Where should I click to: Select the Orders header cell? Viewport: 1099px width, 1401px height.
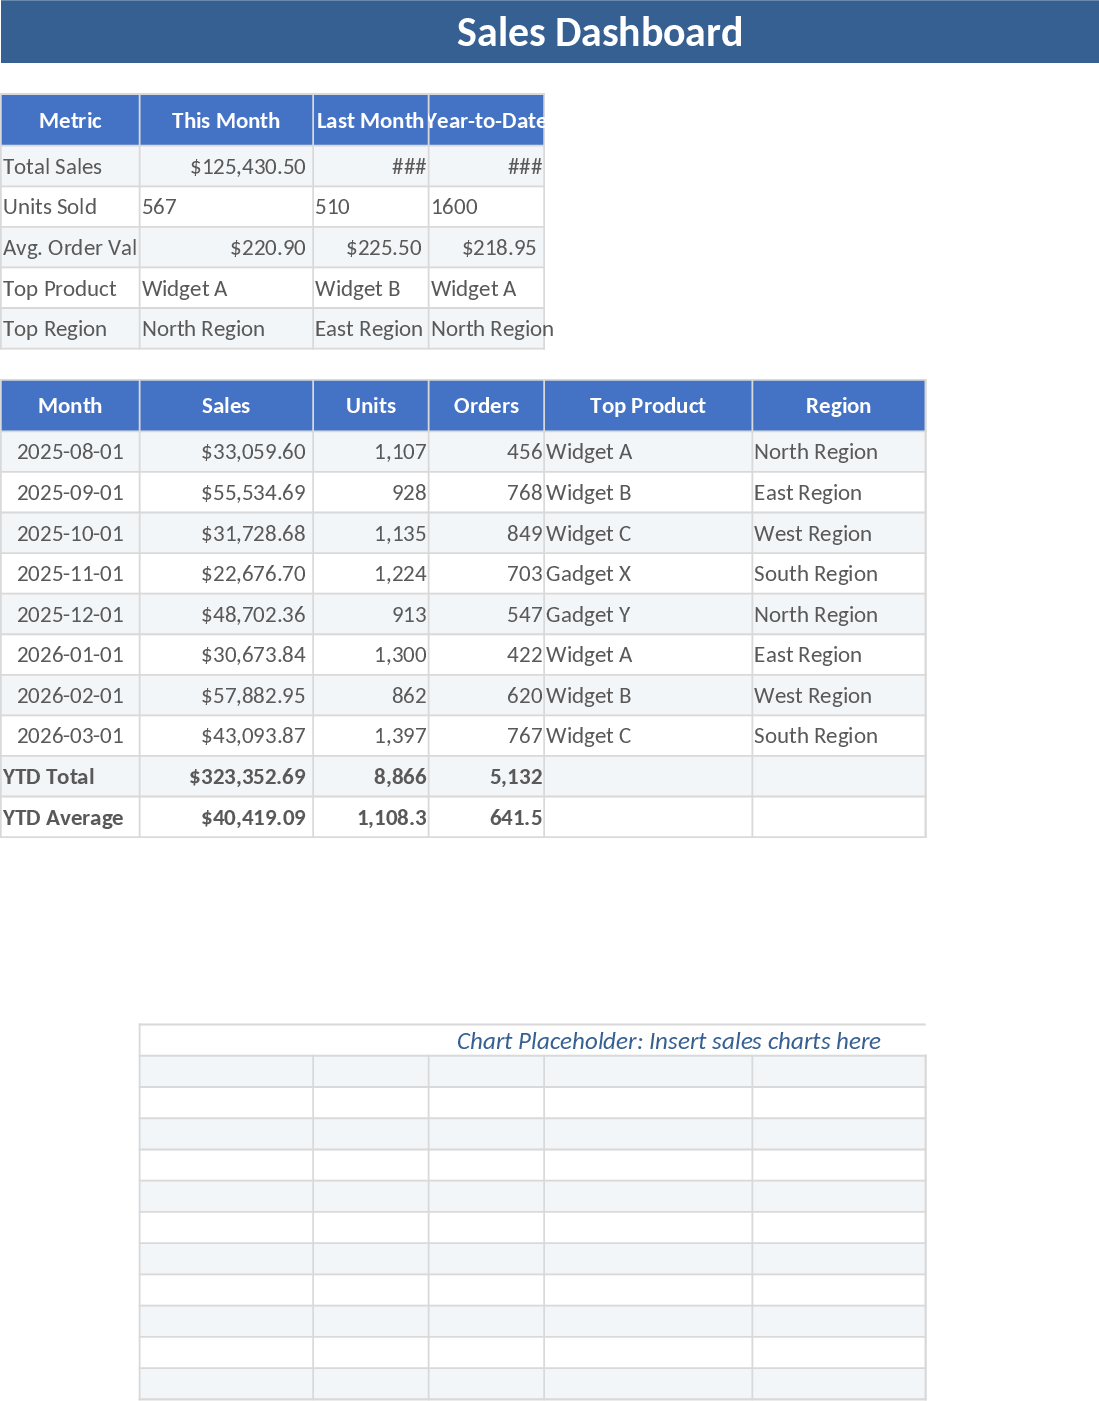coord(486,406)
